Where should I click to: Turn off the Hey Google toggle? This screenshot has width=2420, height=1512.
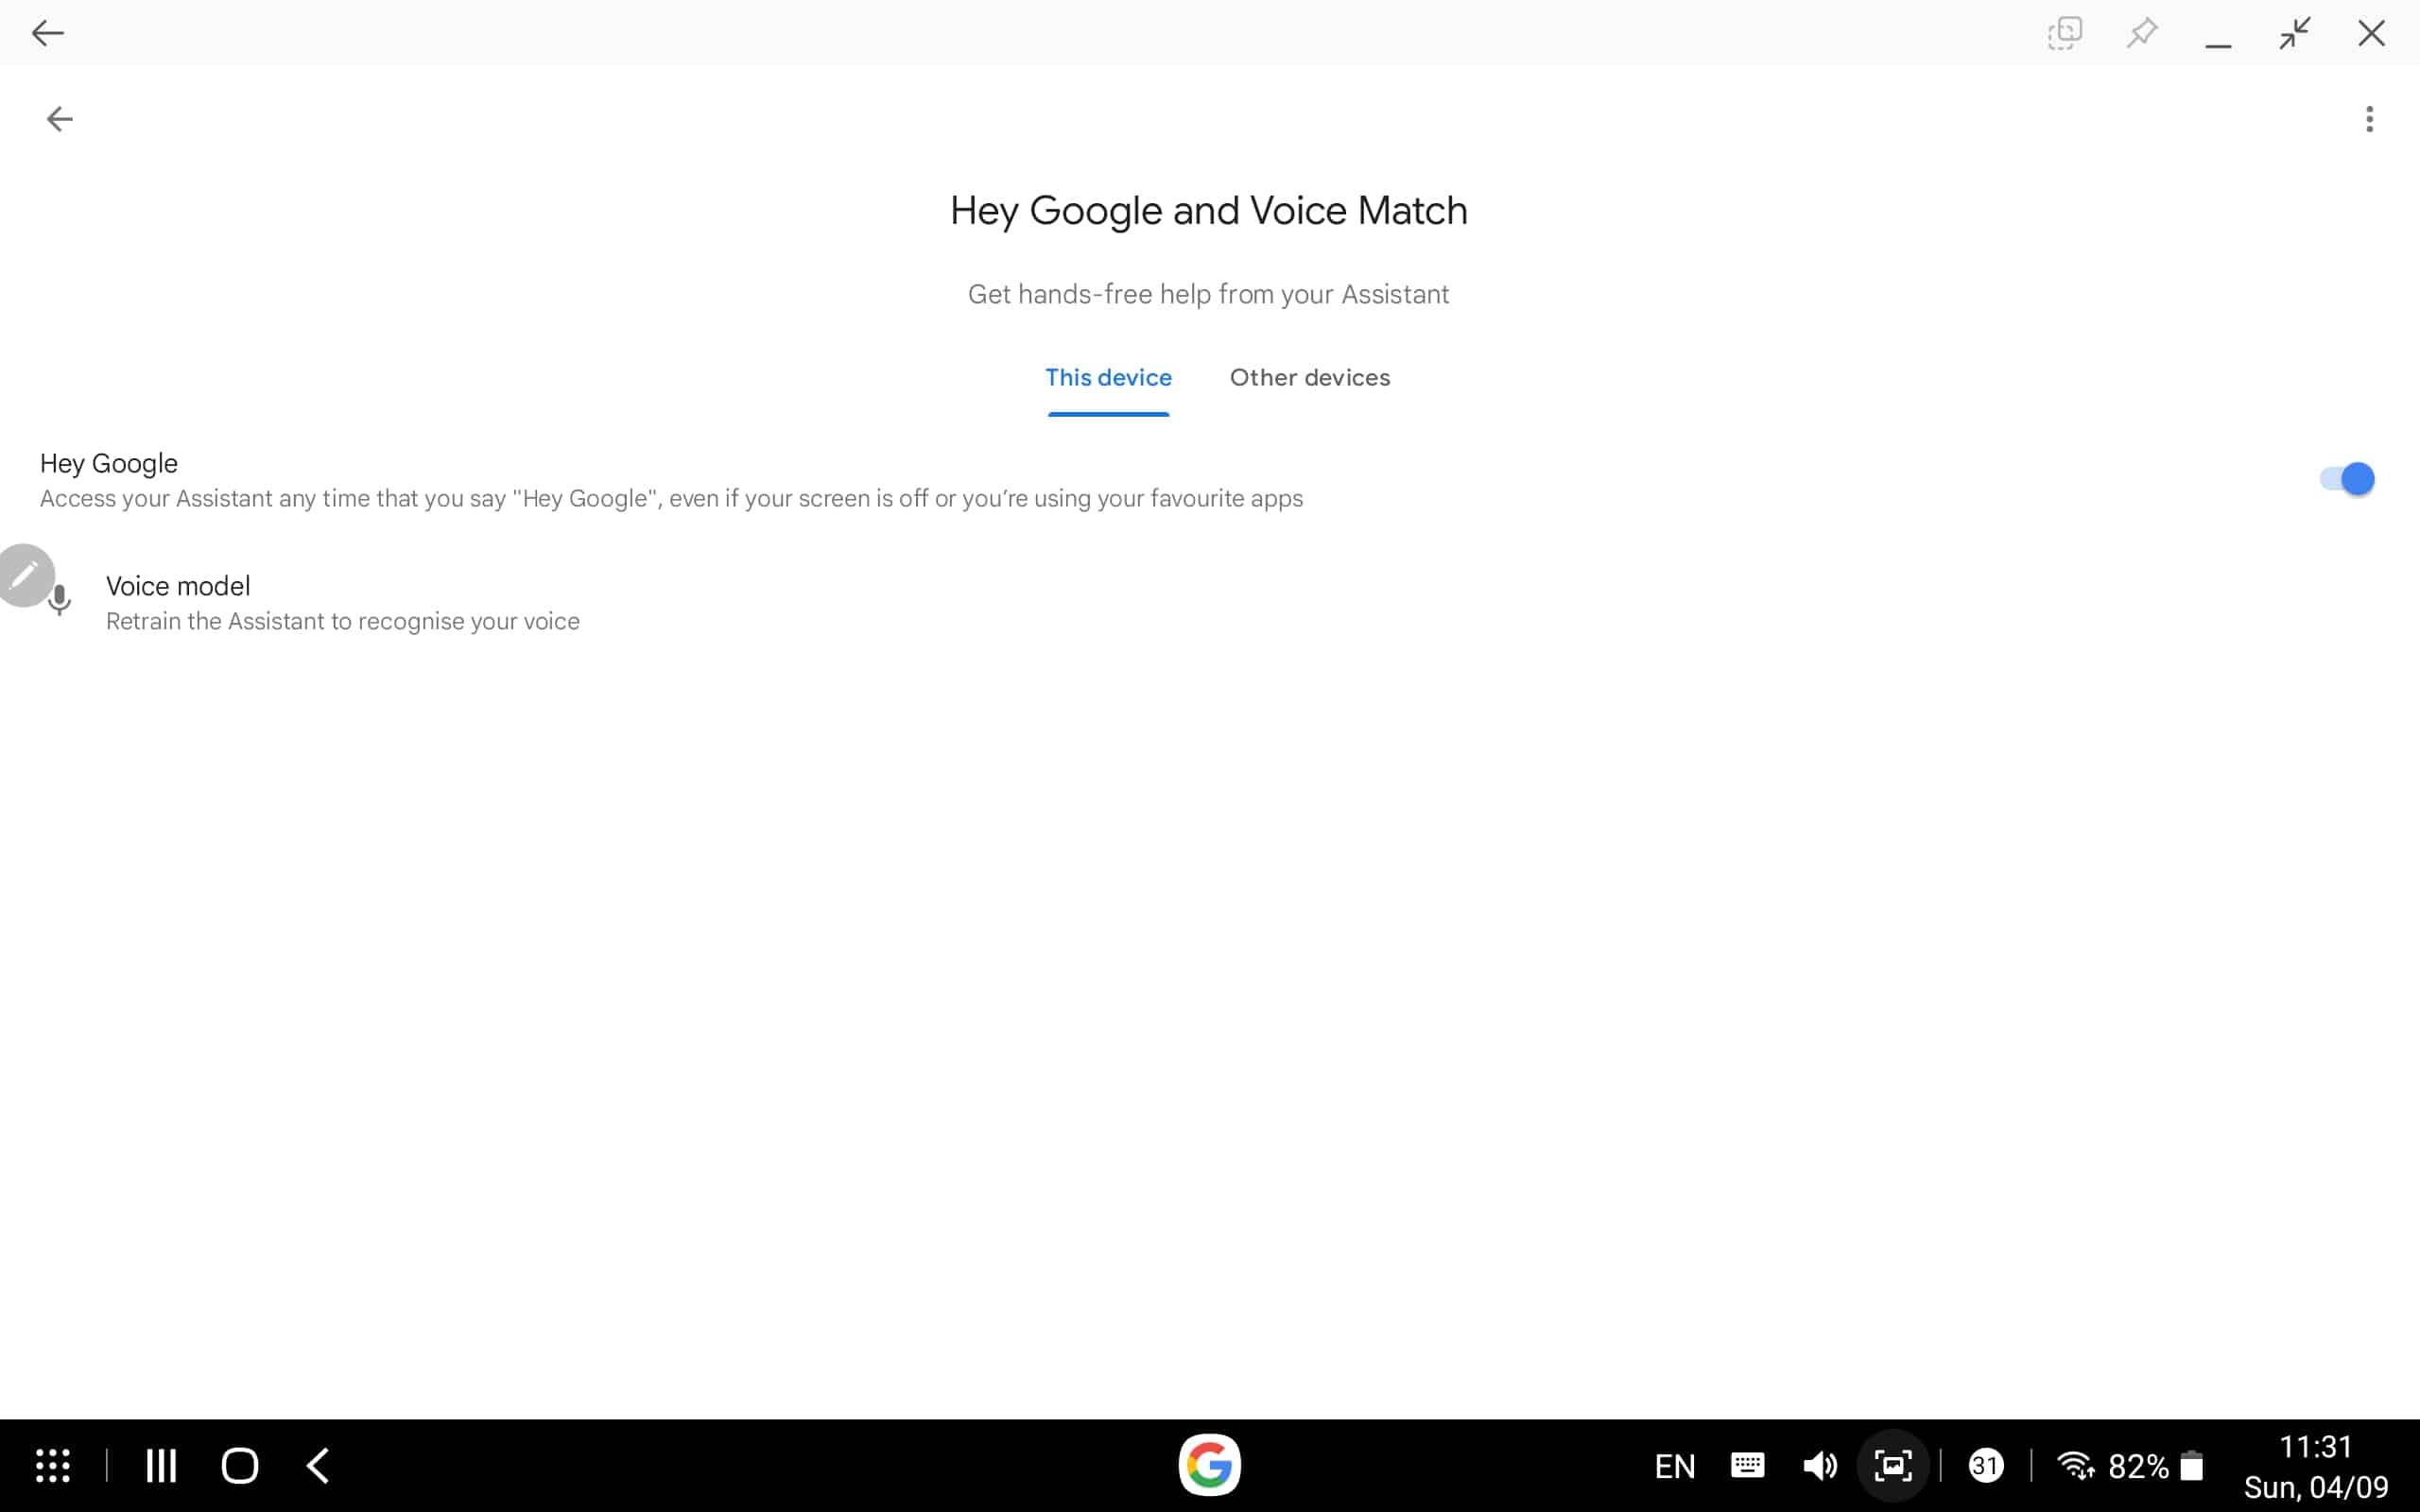tap(2346, 479)
